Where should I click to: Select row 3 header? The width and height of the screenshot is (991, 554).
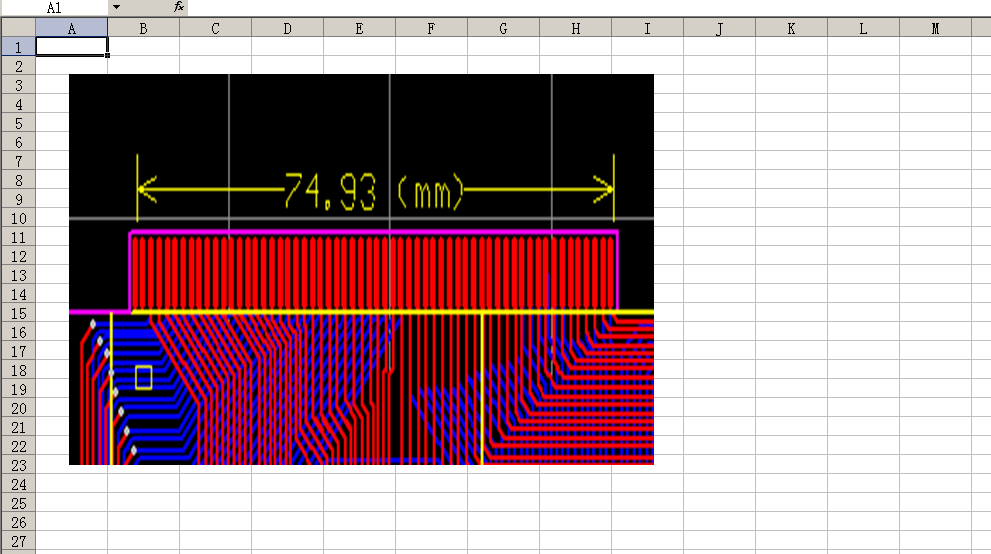pyautogui.click(x=18, y=85)
